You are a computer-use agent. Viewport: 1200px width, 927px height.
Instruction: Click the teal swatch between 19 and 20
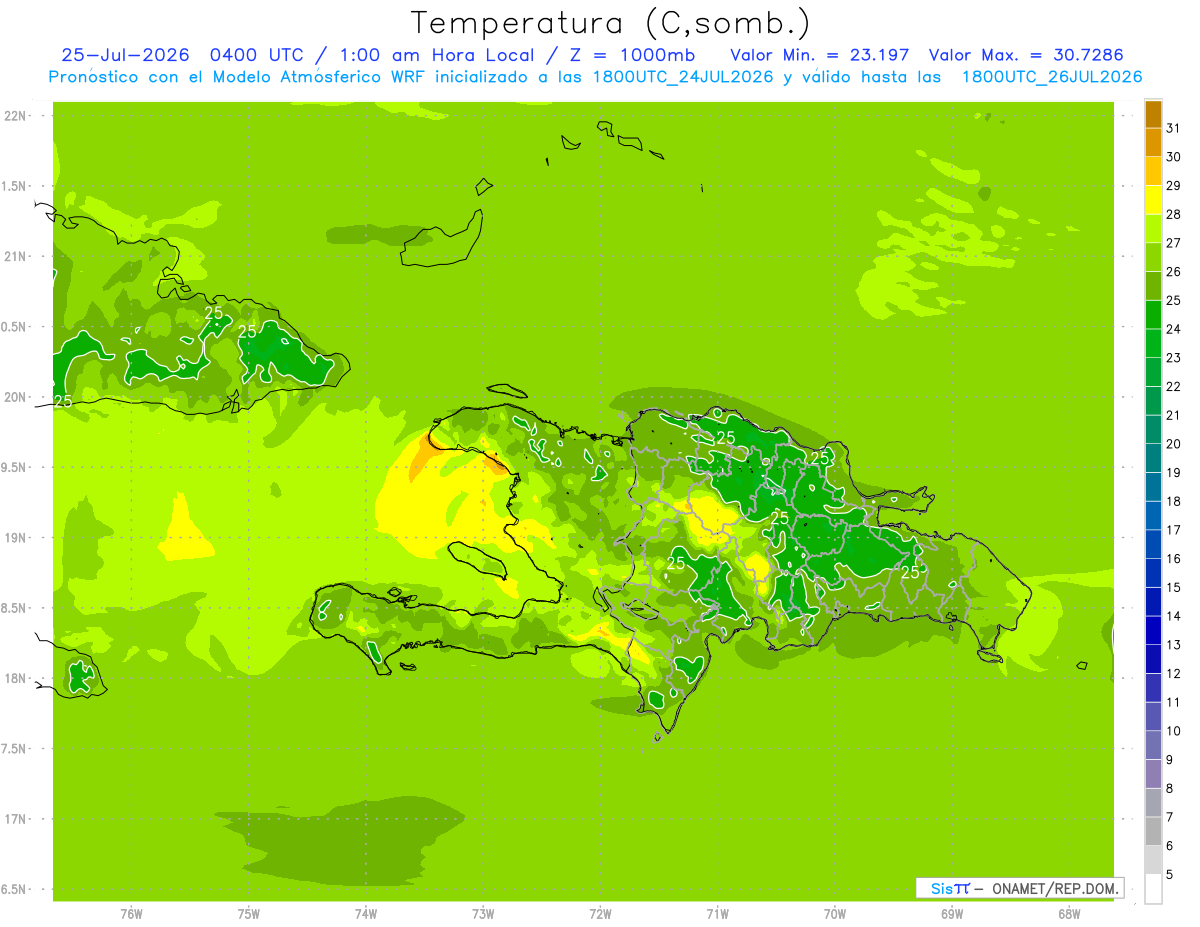click(1153, 459)
